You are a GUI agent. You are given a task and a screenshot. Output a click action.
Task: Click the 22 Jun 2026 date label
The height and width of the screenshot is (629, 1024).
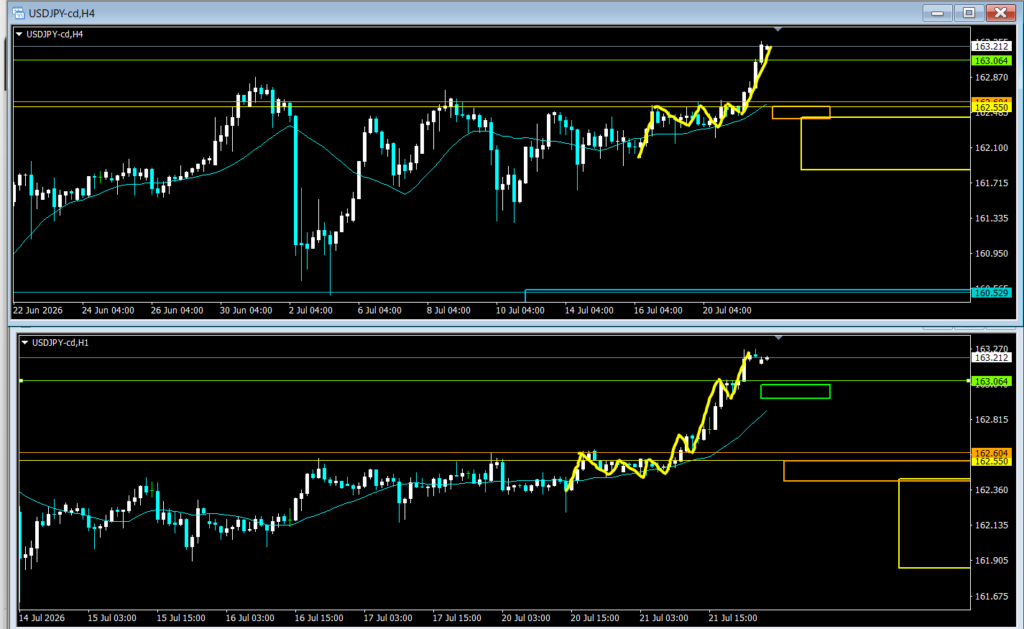[38, 310]
